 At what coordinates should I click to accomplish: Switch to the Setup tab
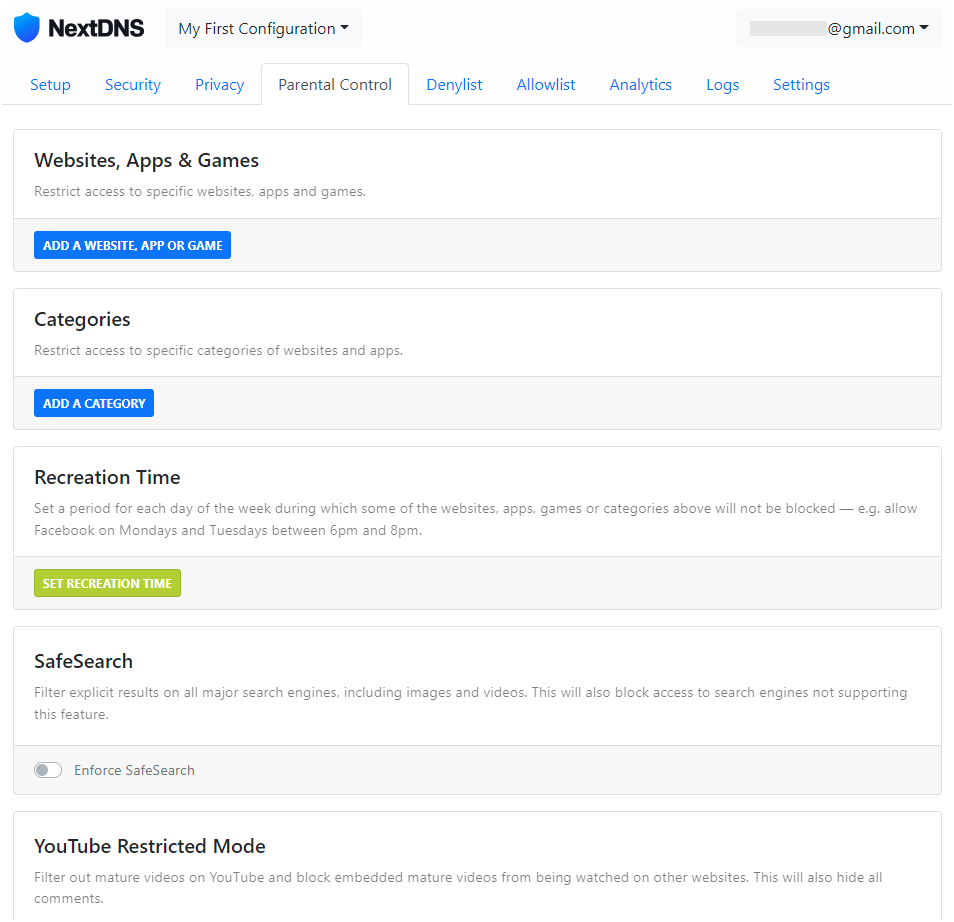[x=50, y=85]
